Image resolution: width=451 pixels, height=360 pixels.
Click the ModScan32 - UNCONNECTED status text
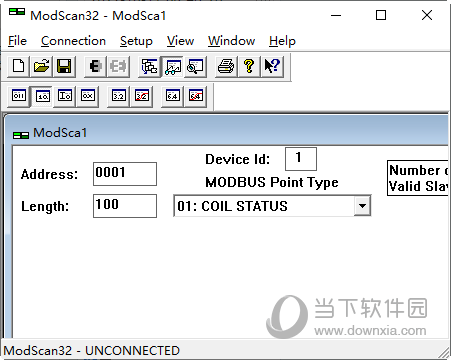[92, 351]
